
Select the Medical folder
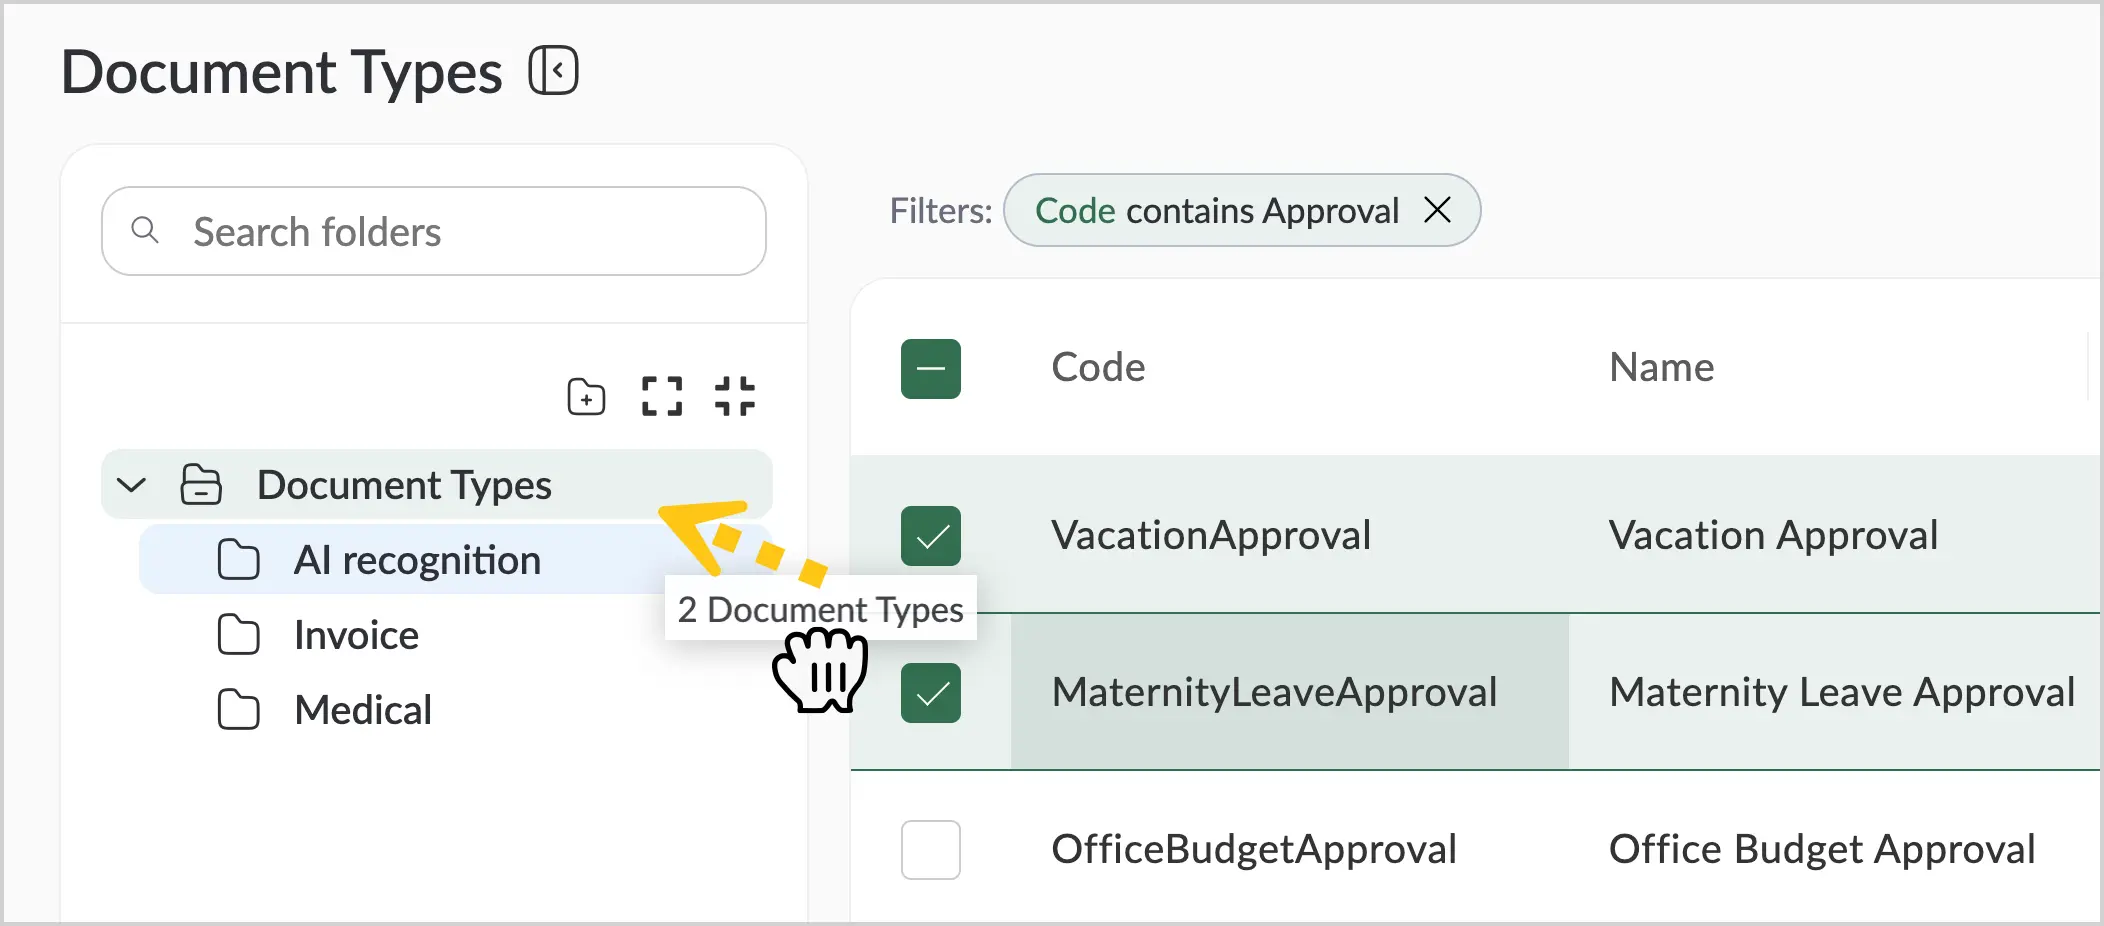[x=363, y=710]
